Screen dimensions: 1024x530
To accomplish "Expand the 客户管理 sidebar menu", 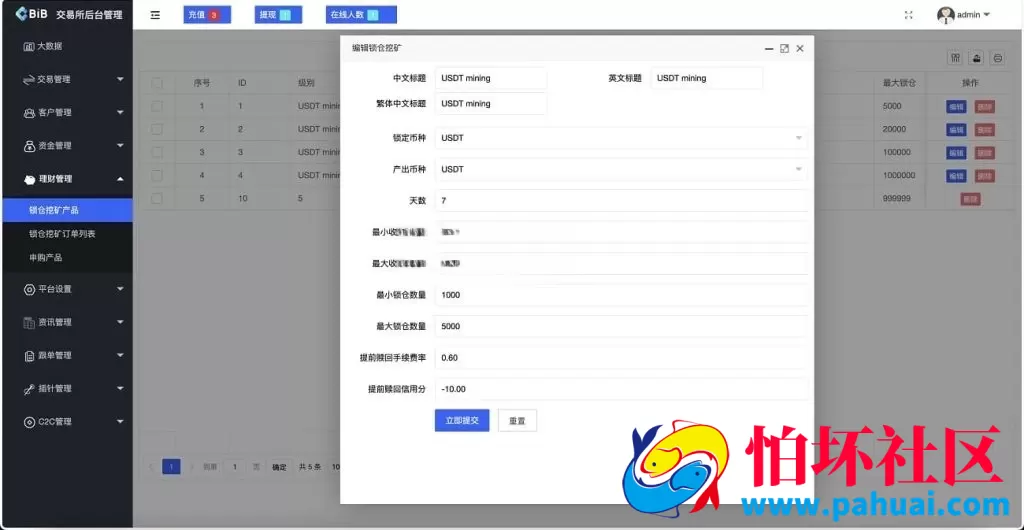I will pos(120,112).
